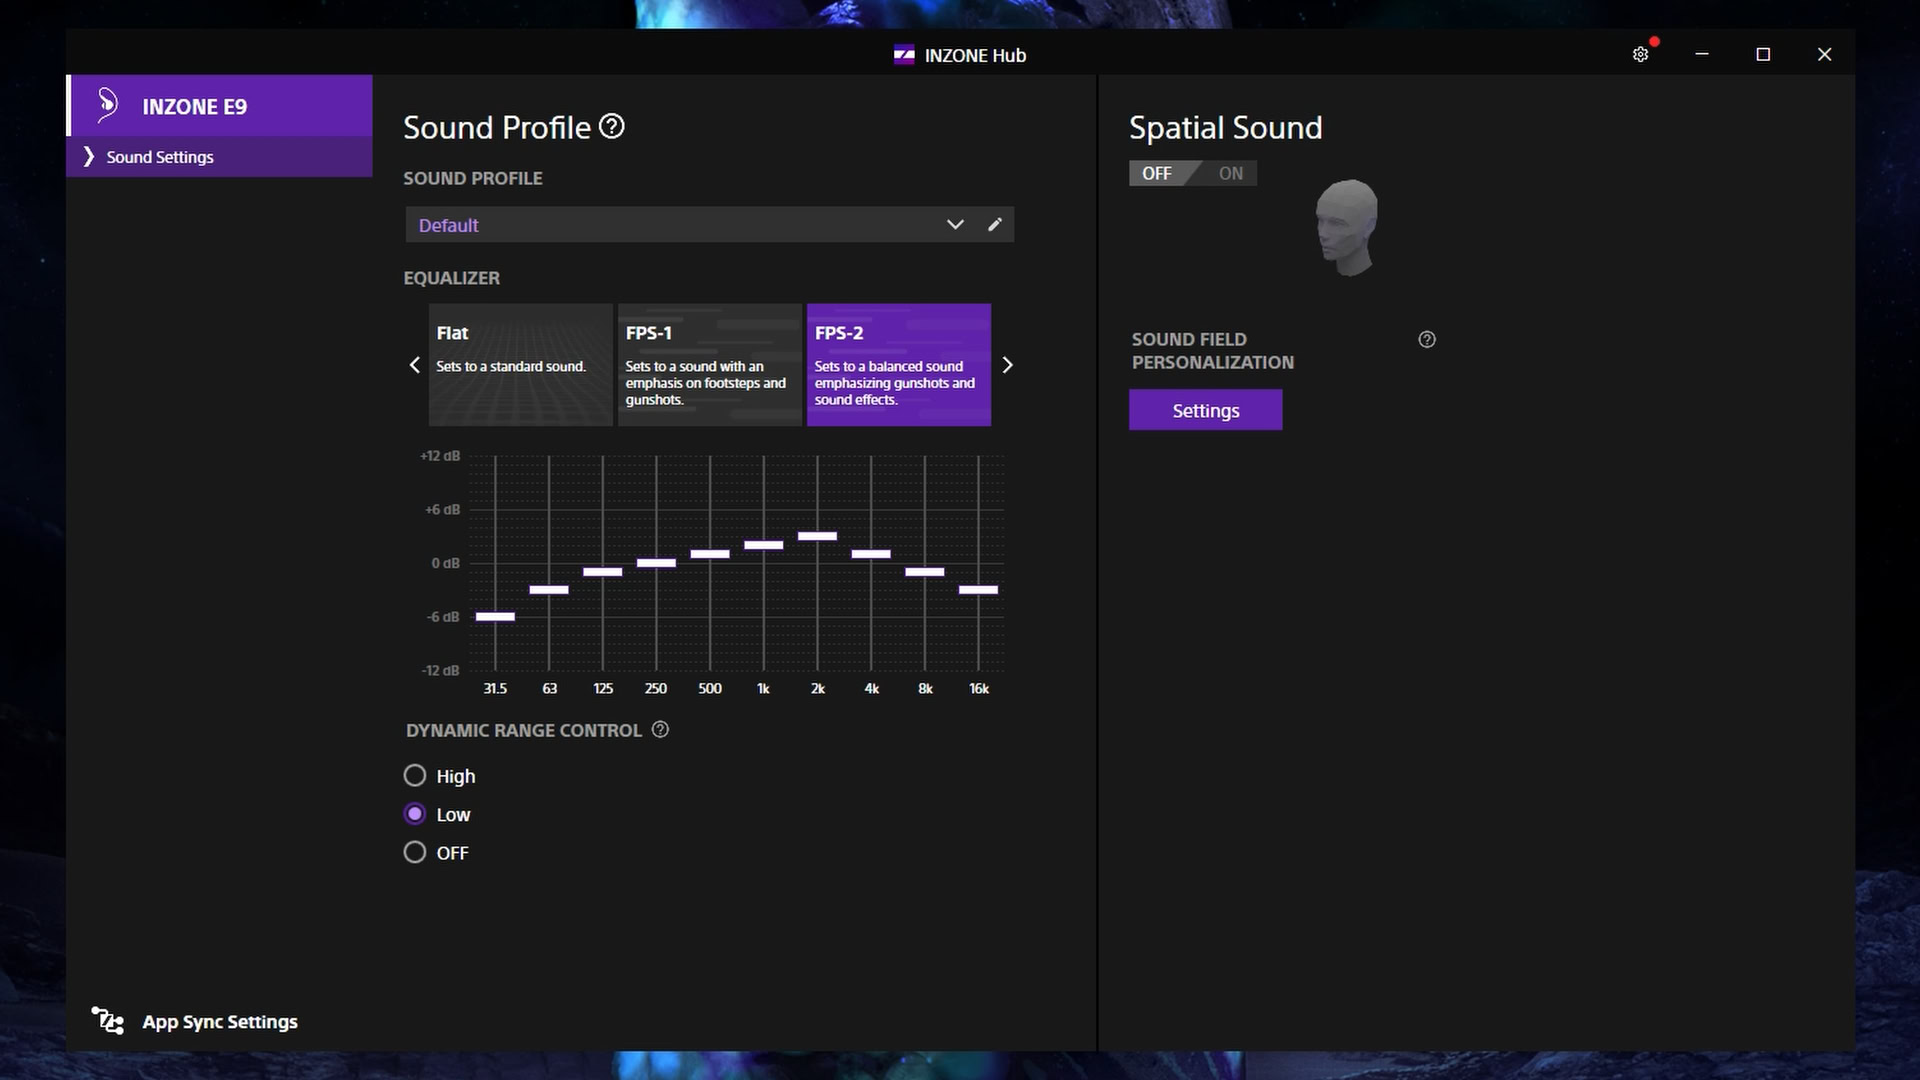This screenshot has height=1080, width=1920.
Task: Click the +12 dB axis label
Action: coord(440,456)
